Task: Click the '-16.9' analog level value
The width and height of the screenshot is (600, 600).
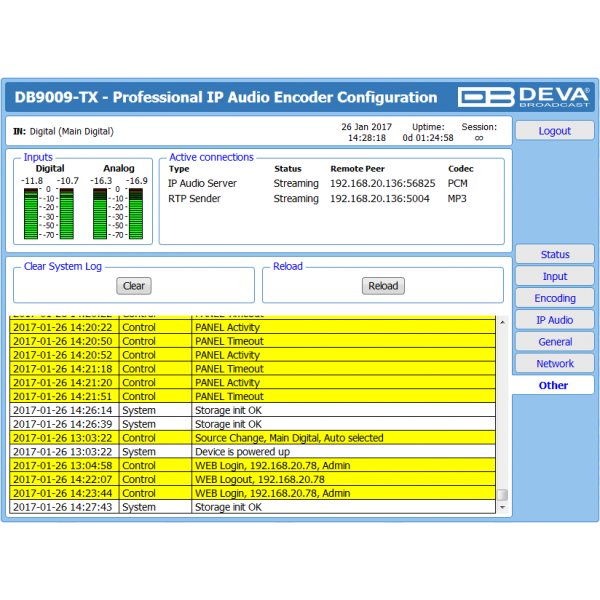Action: pyautogui.click(x=137, y=181)
